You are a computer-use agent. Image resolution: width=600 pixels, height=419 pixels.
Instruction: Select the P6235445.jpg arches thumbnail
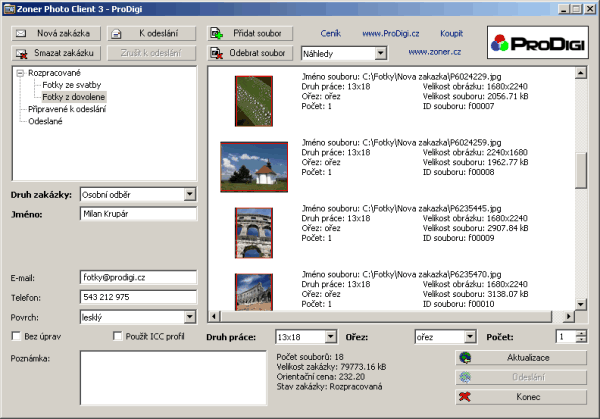click(x=254, y=233)
